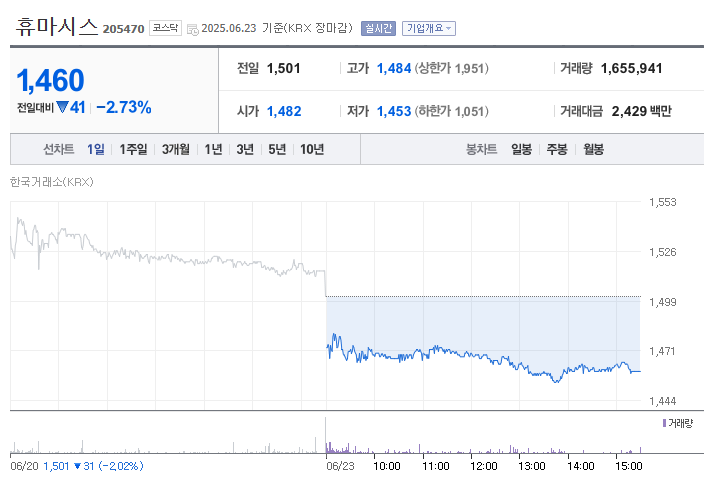The height and width of the screenshot is (485, 704).
Task: Click the stock code 205470
Action: click(123, 29)
